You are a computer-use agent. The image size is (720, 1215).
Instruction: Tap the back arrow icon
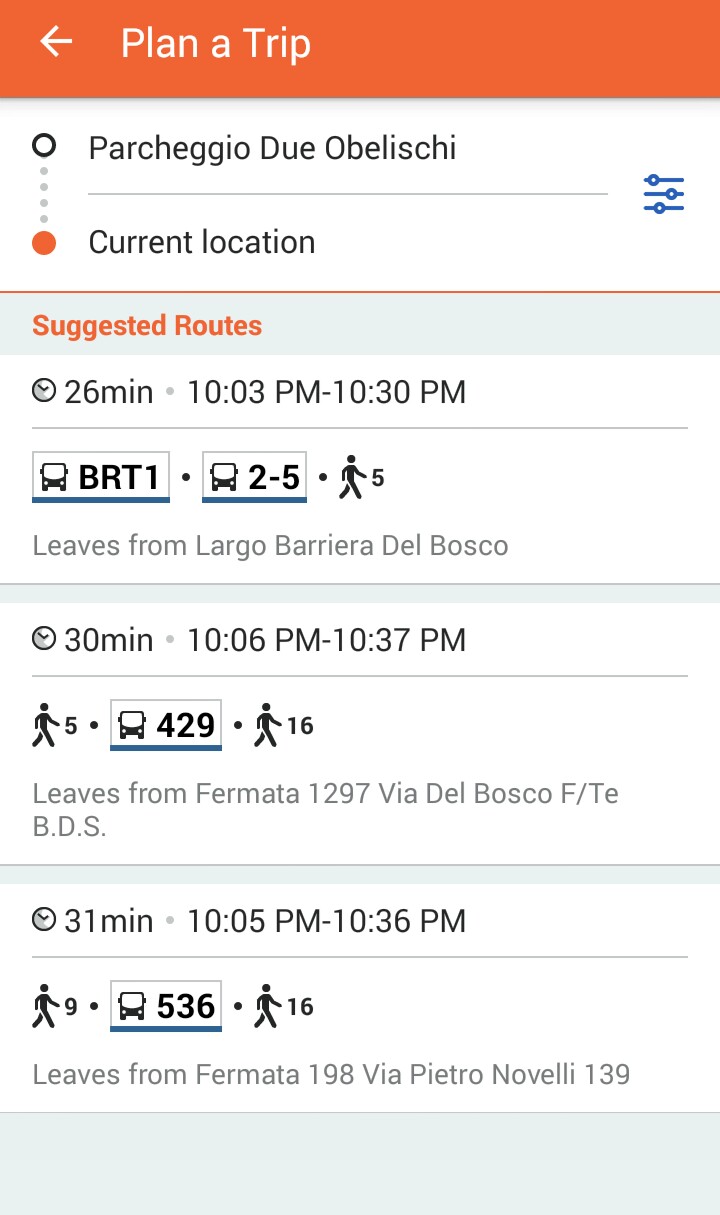pyautogui.click(x=56, y=43)
